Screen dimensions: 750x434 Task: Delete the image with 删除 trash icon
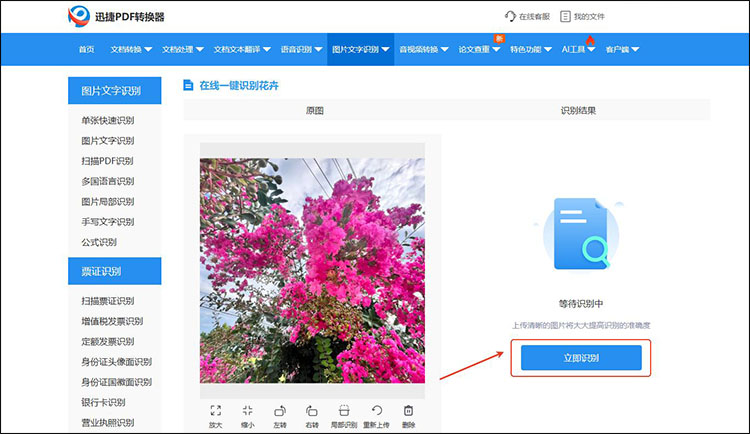click(x=408, y=411)
